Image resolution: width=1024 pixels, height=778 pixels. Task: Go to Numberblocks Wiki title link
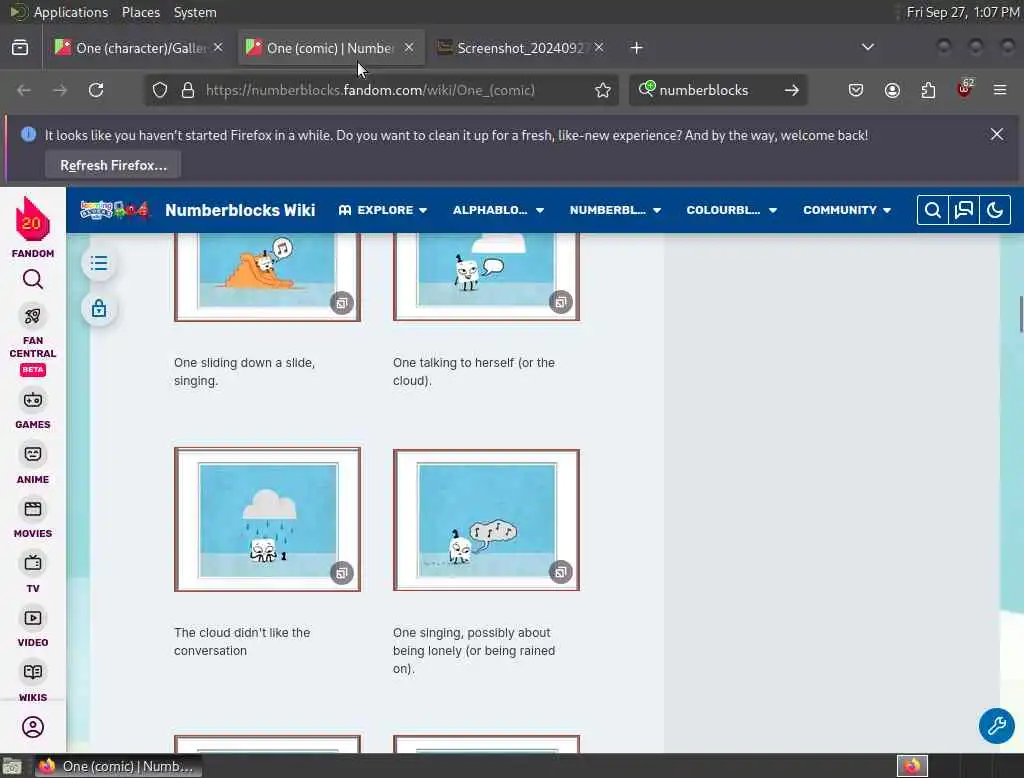(x=240, y=210)
